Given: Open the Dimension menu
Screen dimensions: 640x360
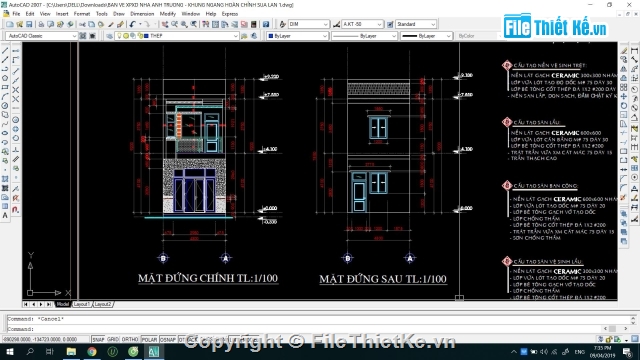Looking at the screenshot, I should tap(142, 14).
